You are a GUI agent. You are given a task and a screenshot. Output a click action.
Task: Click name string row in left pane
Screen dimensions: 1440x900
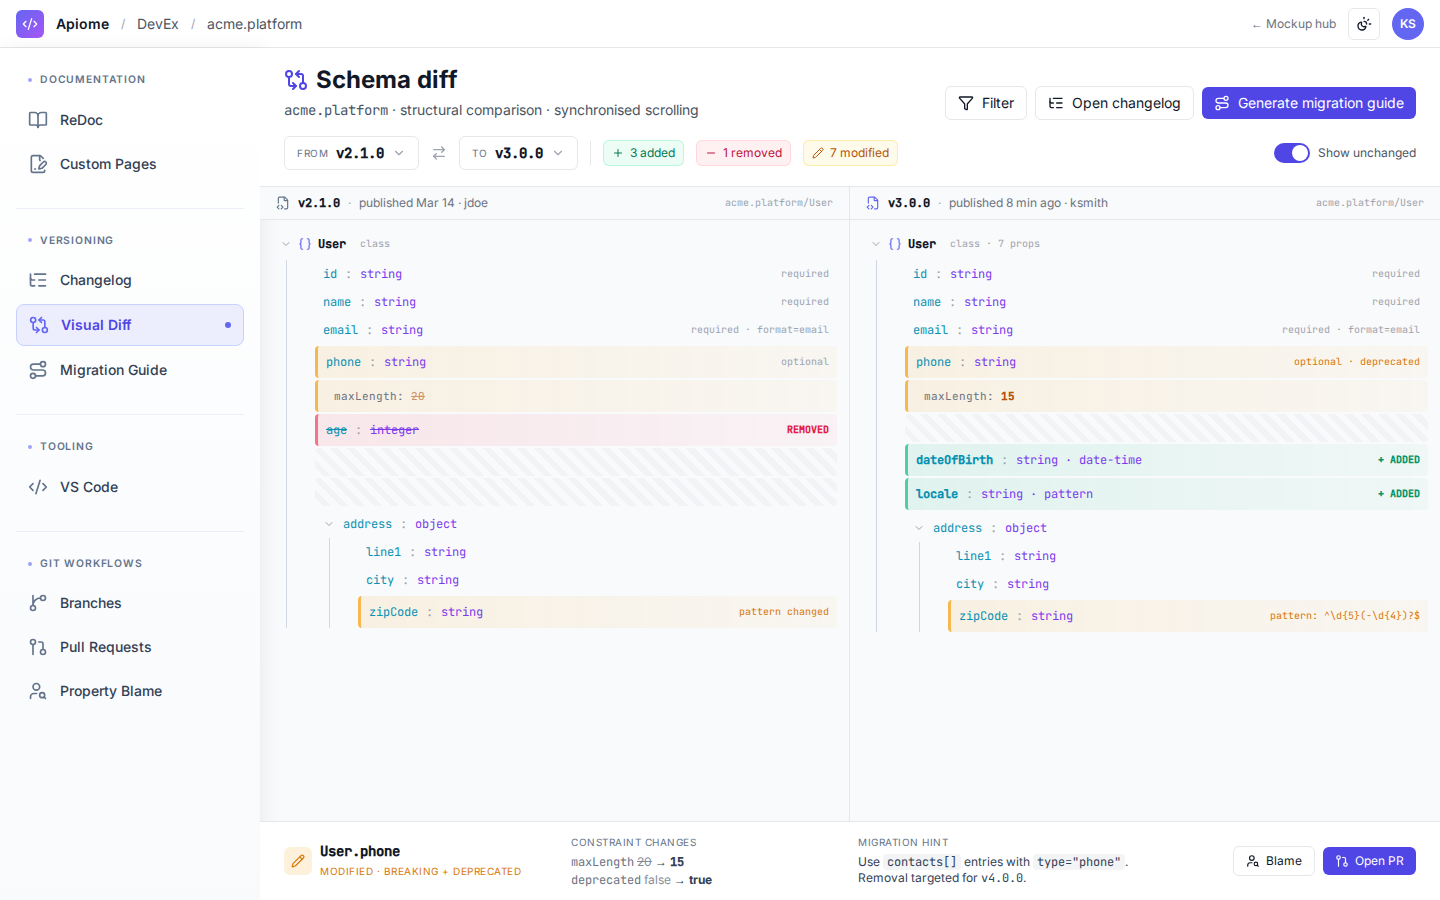(x=576, y=302)
